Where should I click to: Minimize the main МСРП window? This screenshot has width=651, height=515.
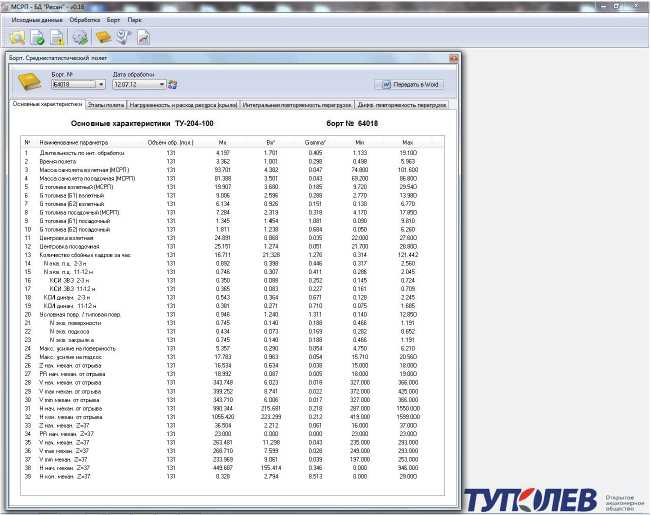604,6
